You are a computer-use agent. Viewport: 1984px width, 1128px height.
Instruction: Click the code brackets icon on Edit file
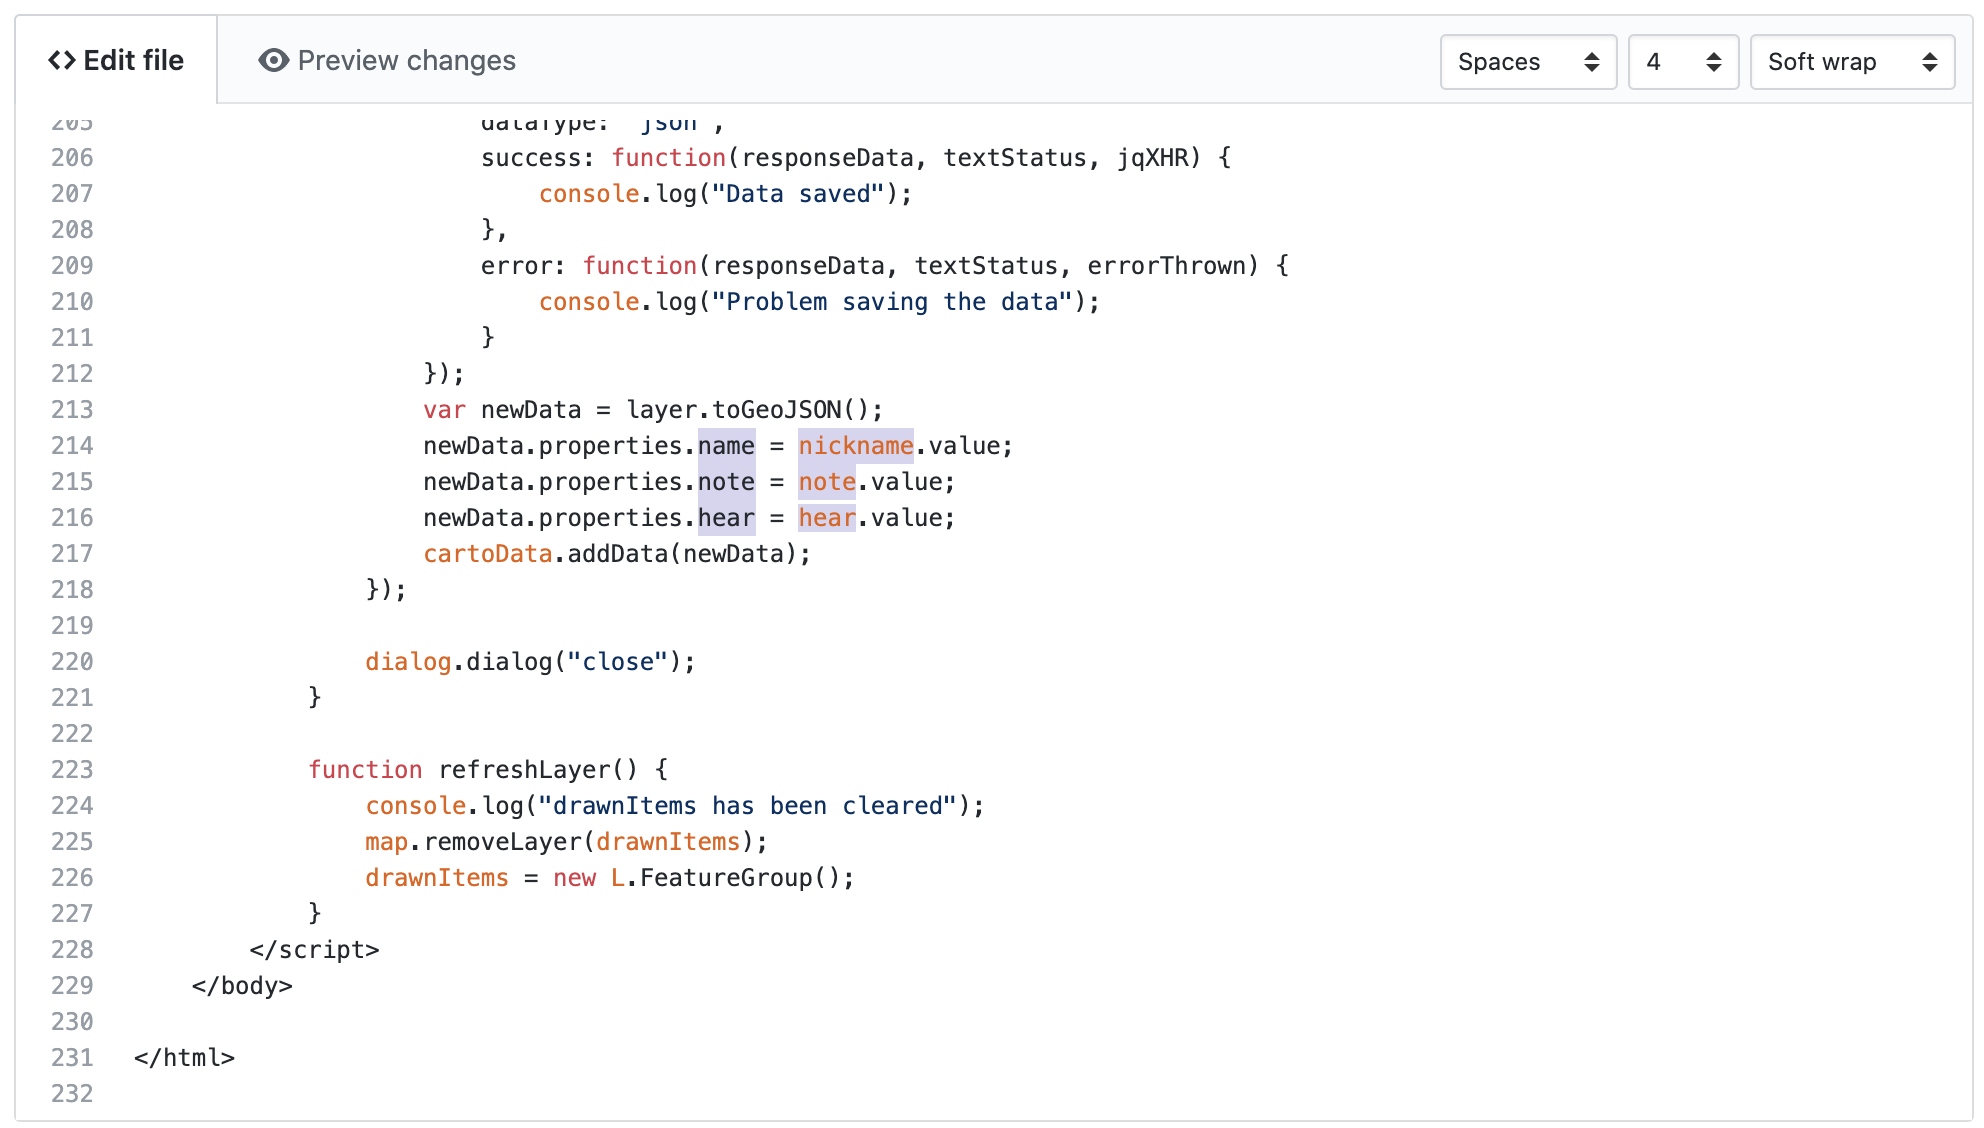(x=62, y=61)
